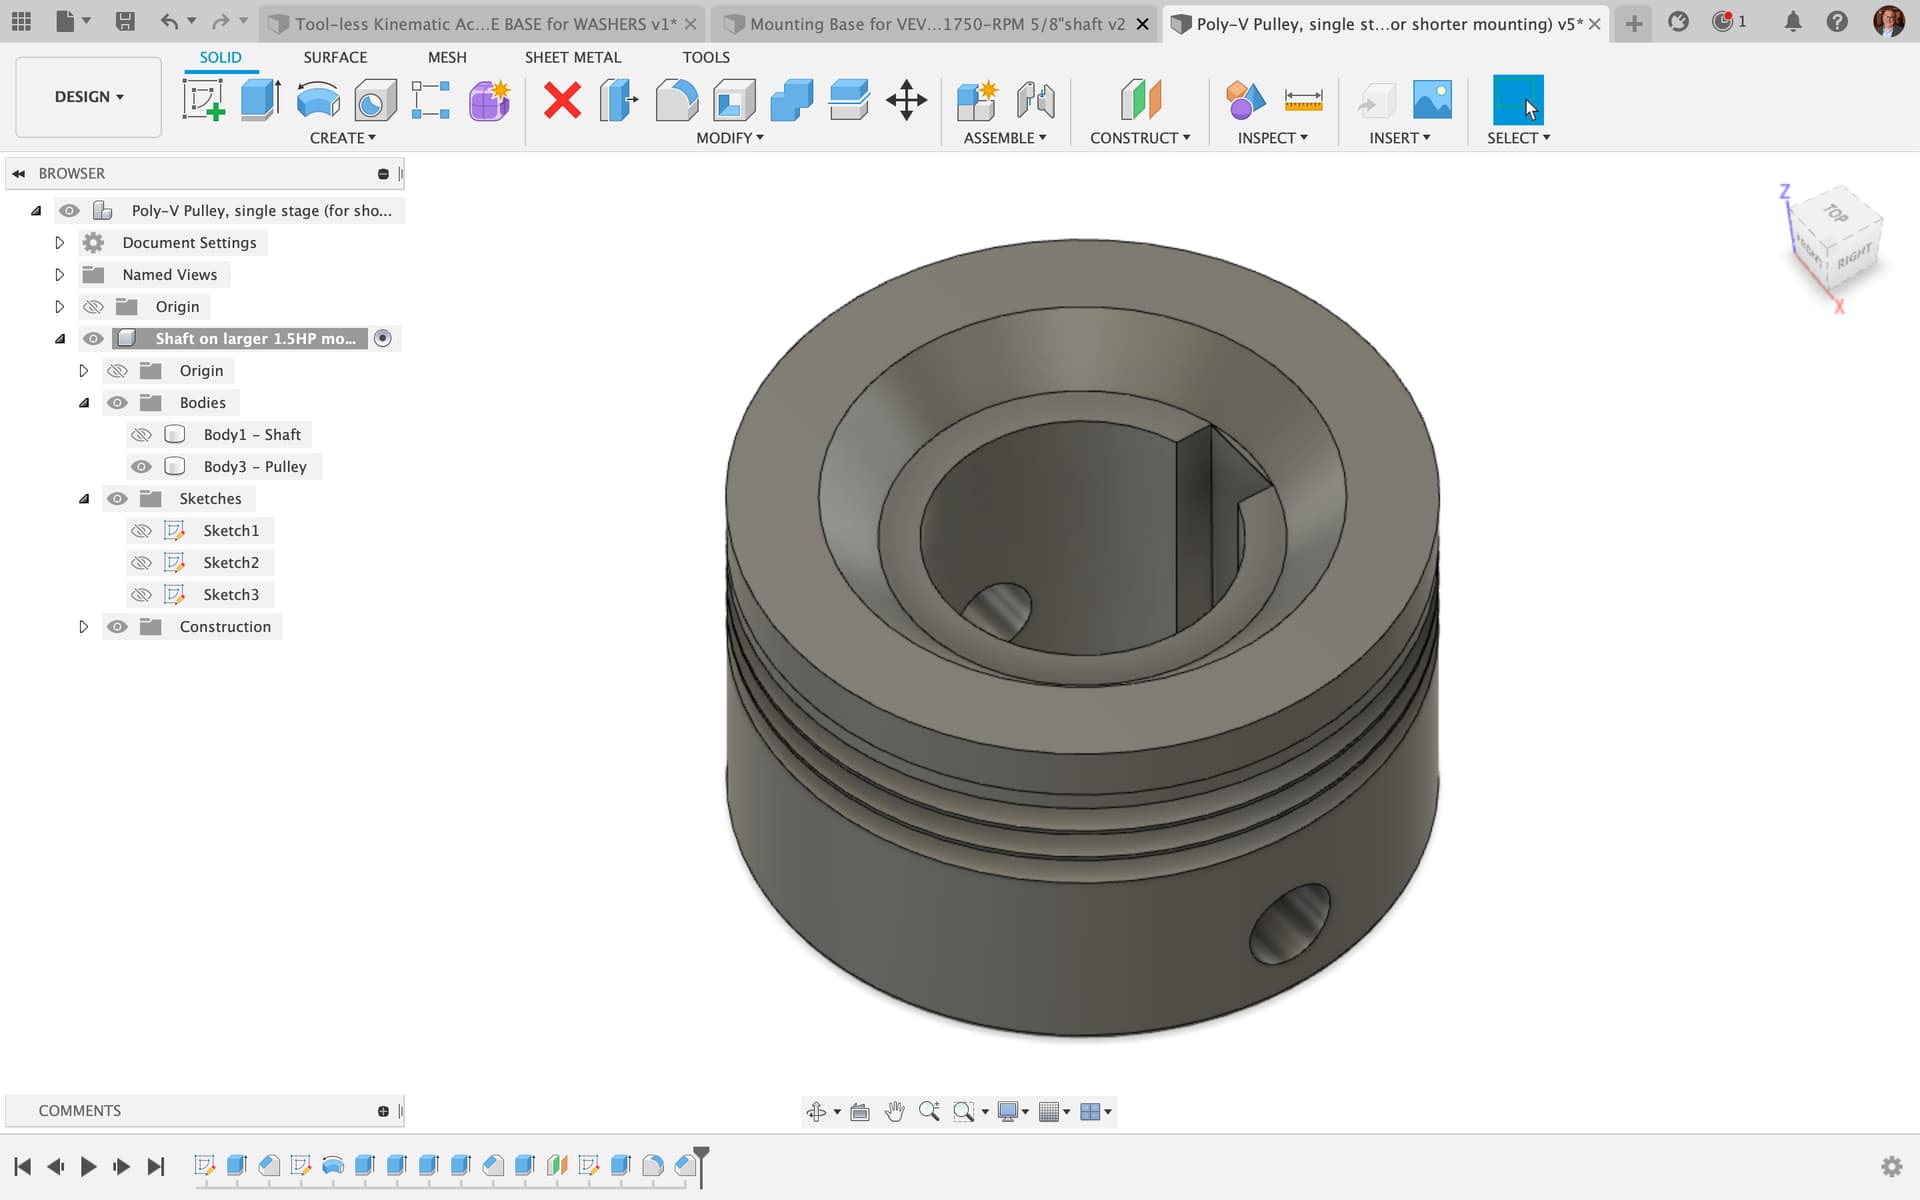The width and height of the screenshot is (1920, 1200).
Task: Open the CREATE dropdown menu
Action: tap(343, 138)
